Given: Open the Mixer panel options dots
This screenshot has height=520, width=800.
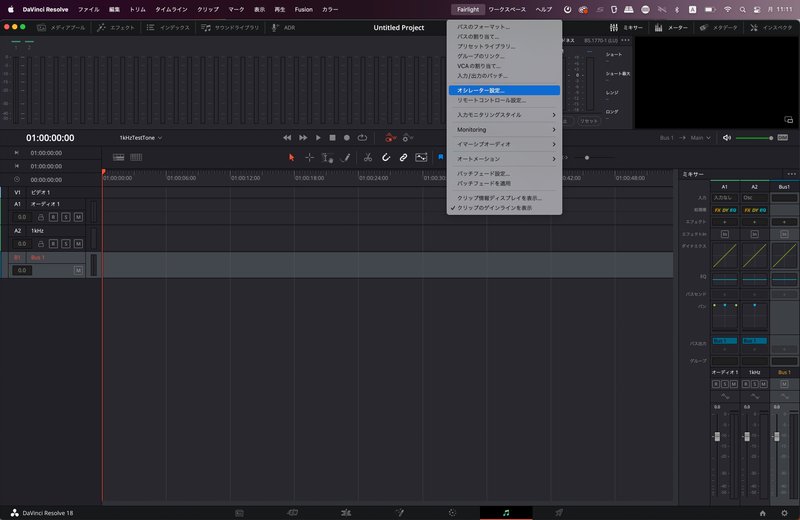Looking at the screenshot, I should 791,174.
